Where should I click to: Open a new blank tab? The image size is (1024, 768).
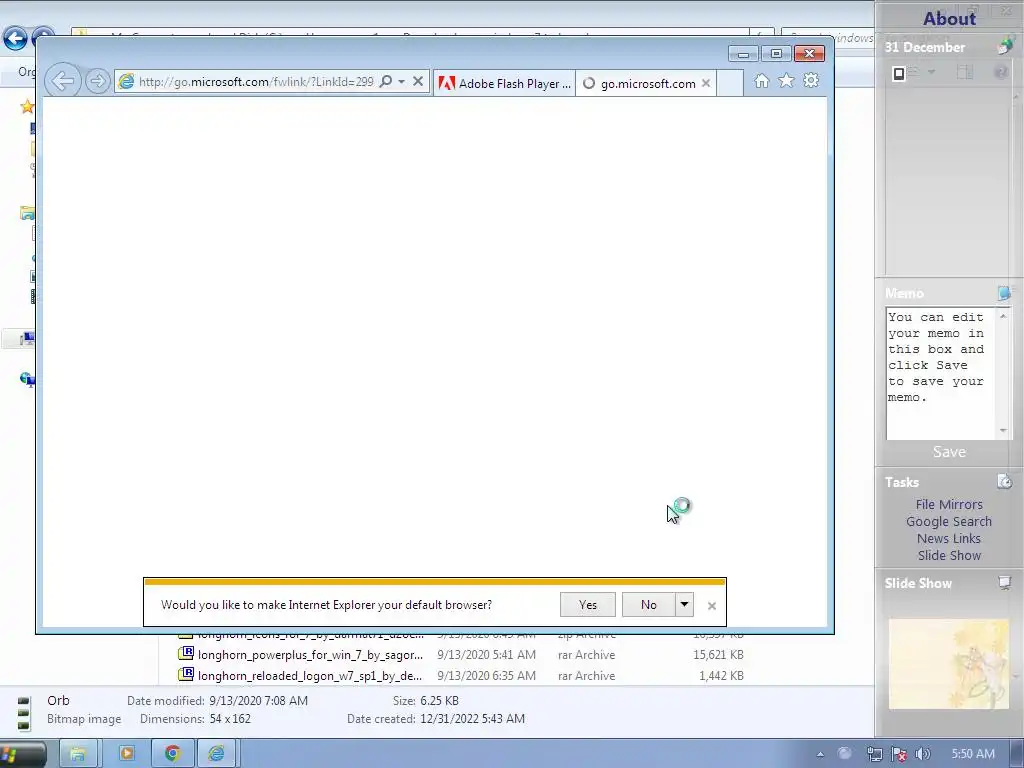point(730,83)
